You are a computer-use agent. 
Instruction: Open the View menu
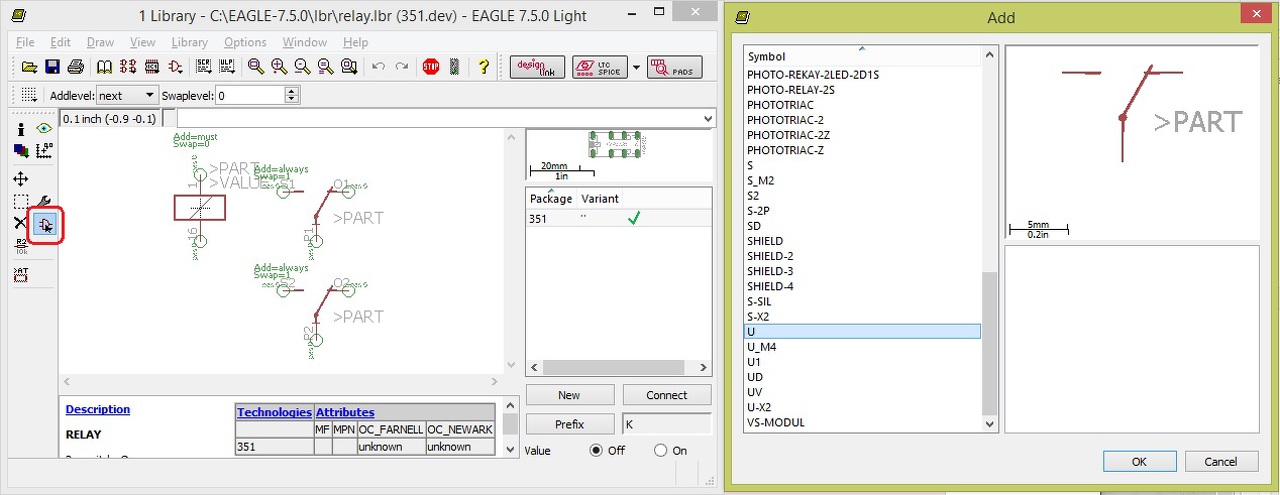pyautogui.click(x=143, y=42)
